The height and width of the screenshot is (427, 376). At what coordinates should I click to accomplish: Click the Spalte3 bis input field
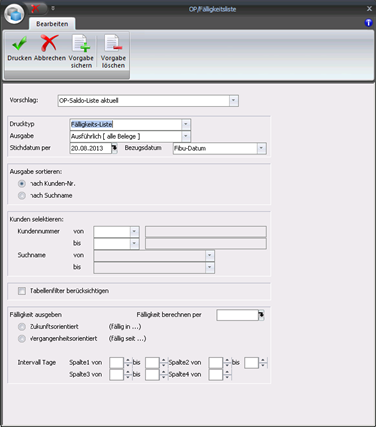[x=152, y=375]
